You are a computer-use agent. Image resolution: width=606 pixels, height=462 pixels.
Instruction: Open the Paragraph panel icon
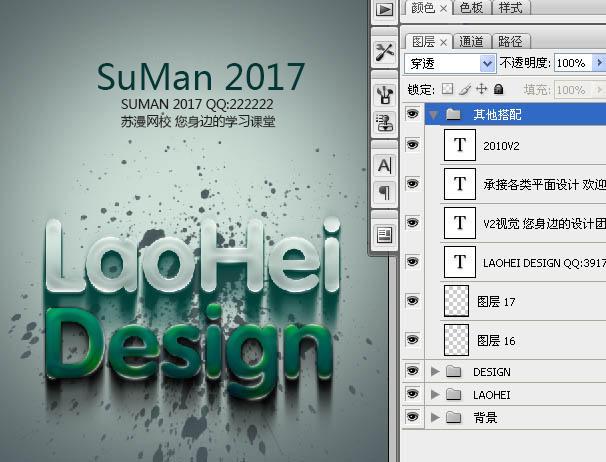click(384, 191)
